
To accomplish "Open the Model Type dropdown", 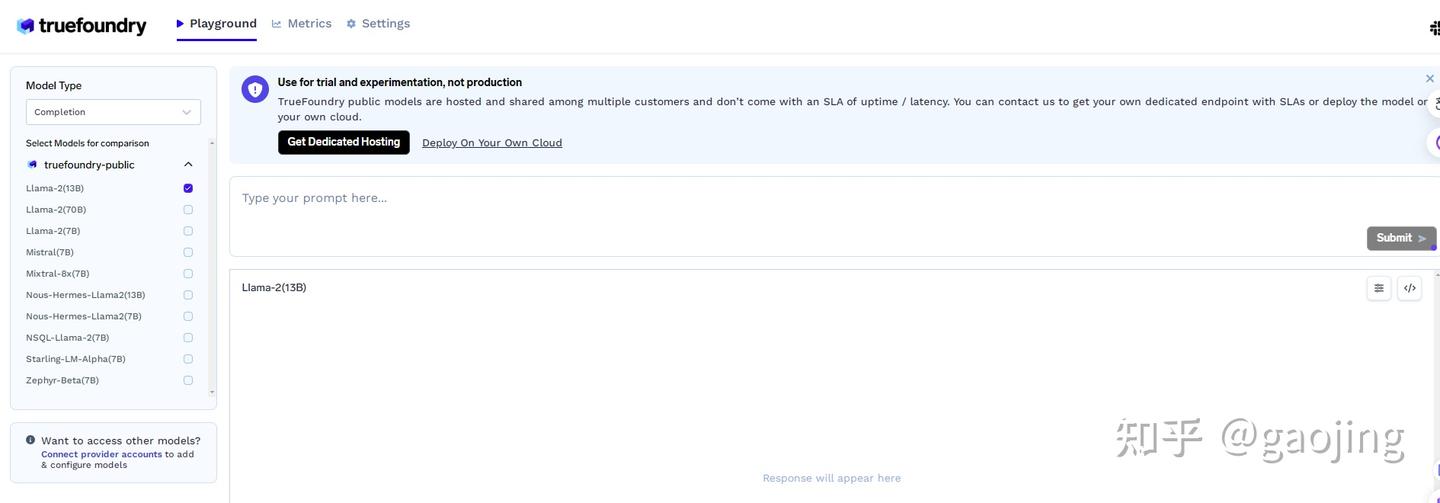I will click(x=113, y=112).
